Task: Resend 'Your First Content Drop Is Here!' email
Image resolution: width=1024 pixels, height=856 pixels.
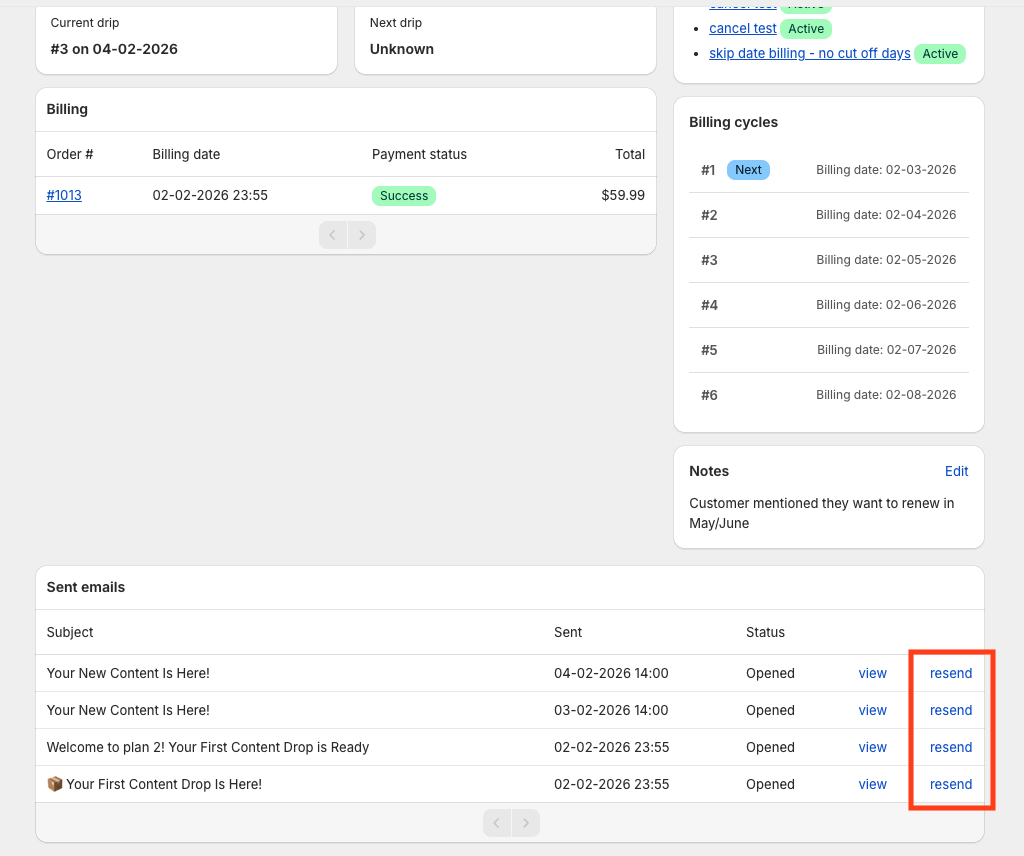Action: pos(950,785)
